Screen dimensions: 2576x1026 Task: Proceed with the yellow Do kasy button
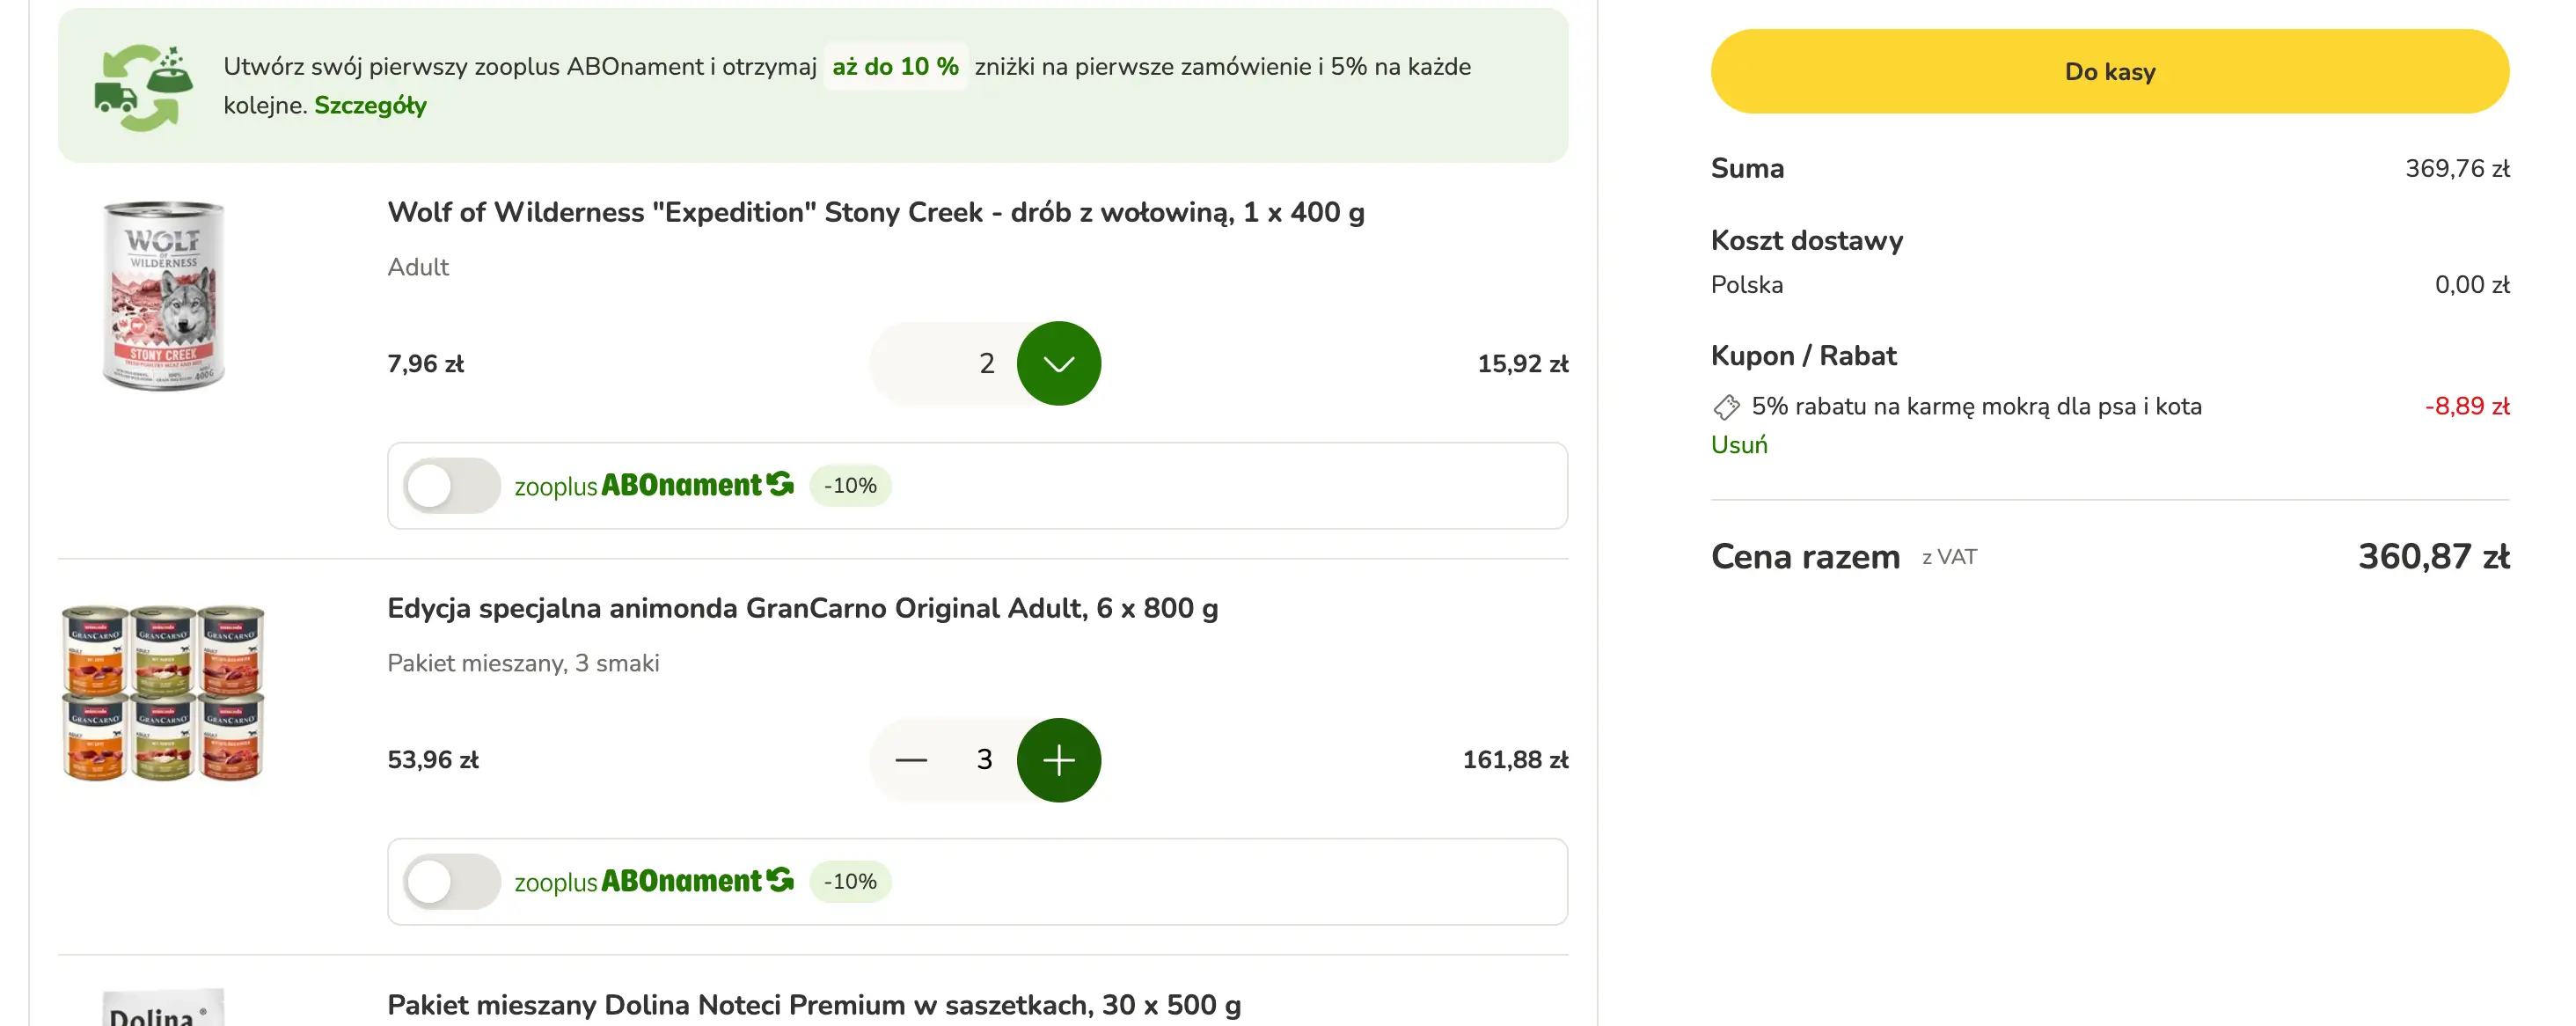(x=2109, y=72)
